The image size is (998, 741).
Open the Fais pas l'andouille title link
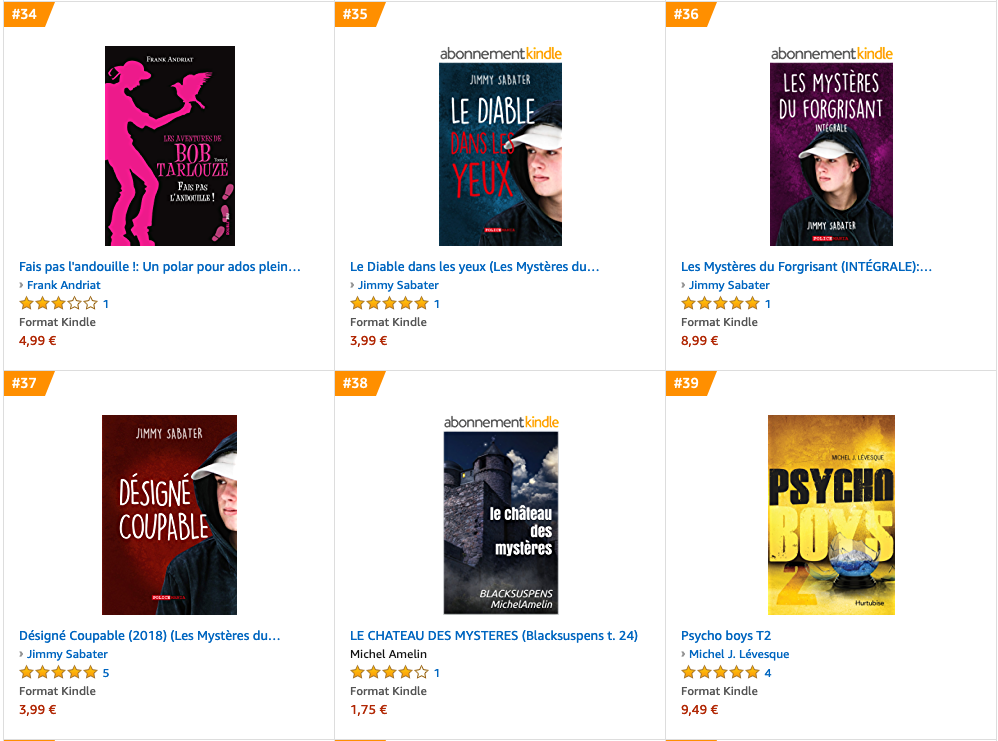160,267
